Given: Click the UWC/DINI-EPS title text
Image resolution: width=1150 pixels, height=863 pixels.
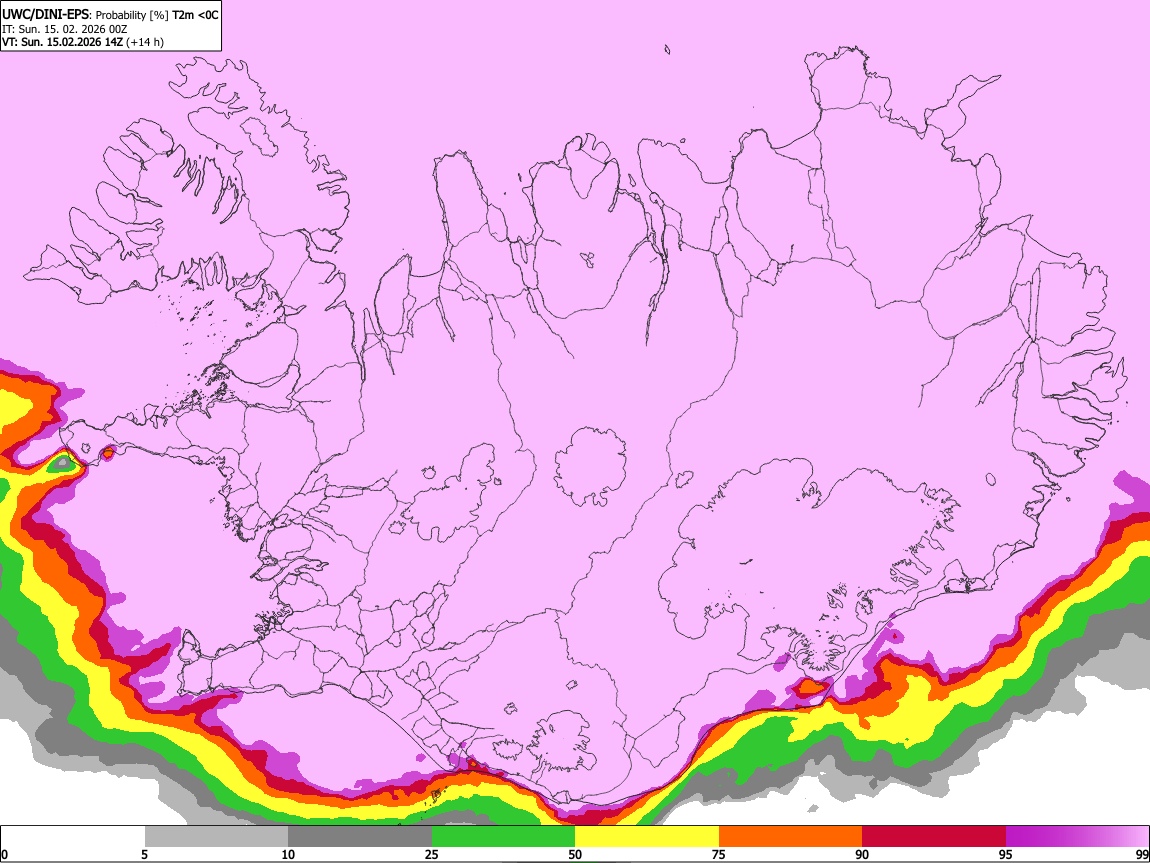Looking at the screenshot, I should click(x=45, y=15).
